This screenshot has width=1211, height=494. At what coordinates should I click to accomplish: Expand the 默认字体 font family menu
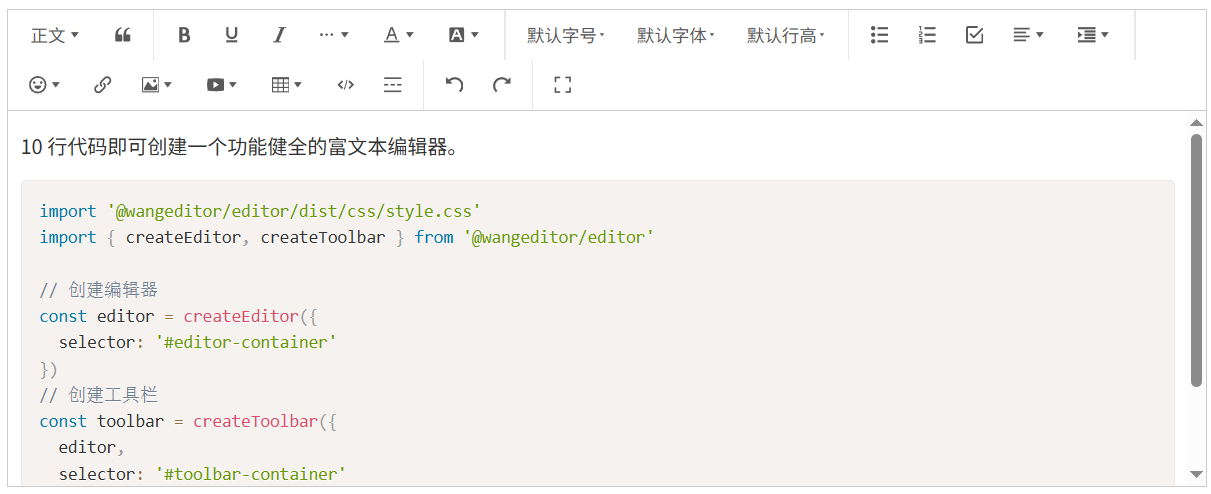675,35
